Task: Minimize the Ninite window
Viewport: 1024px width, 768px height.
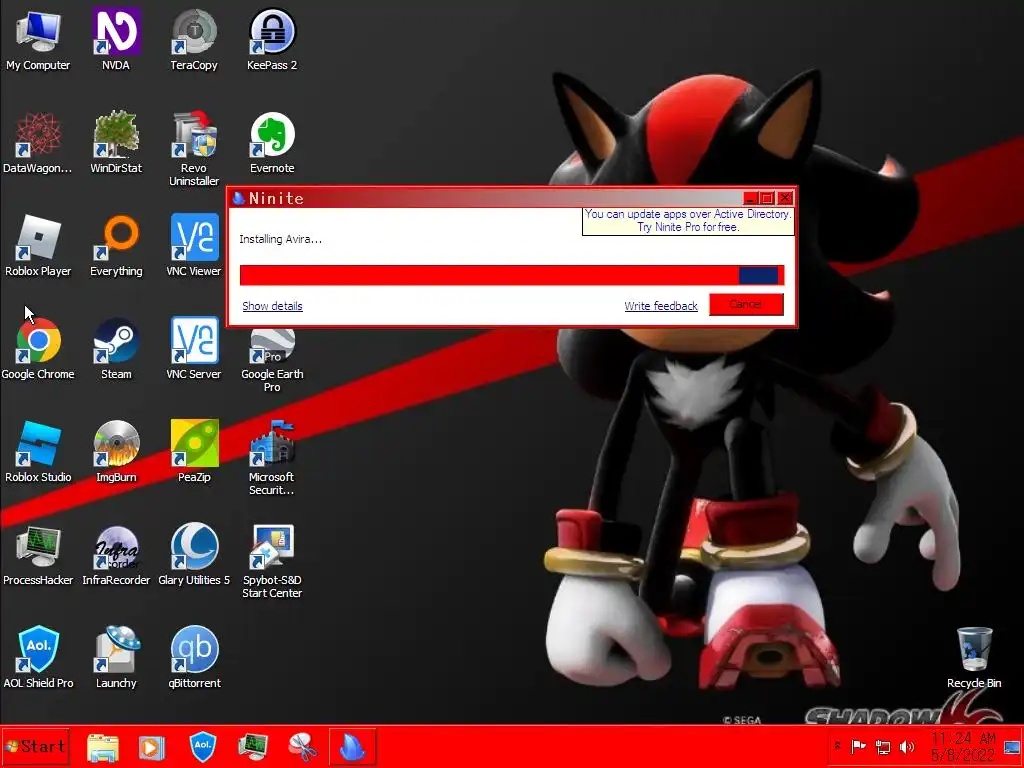Action: pos(750,198)
